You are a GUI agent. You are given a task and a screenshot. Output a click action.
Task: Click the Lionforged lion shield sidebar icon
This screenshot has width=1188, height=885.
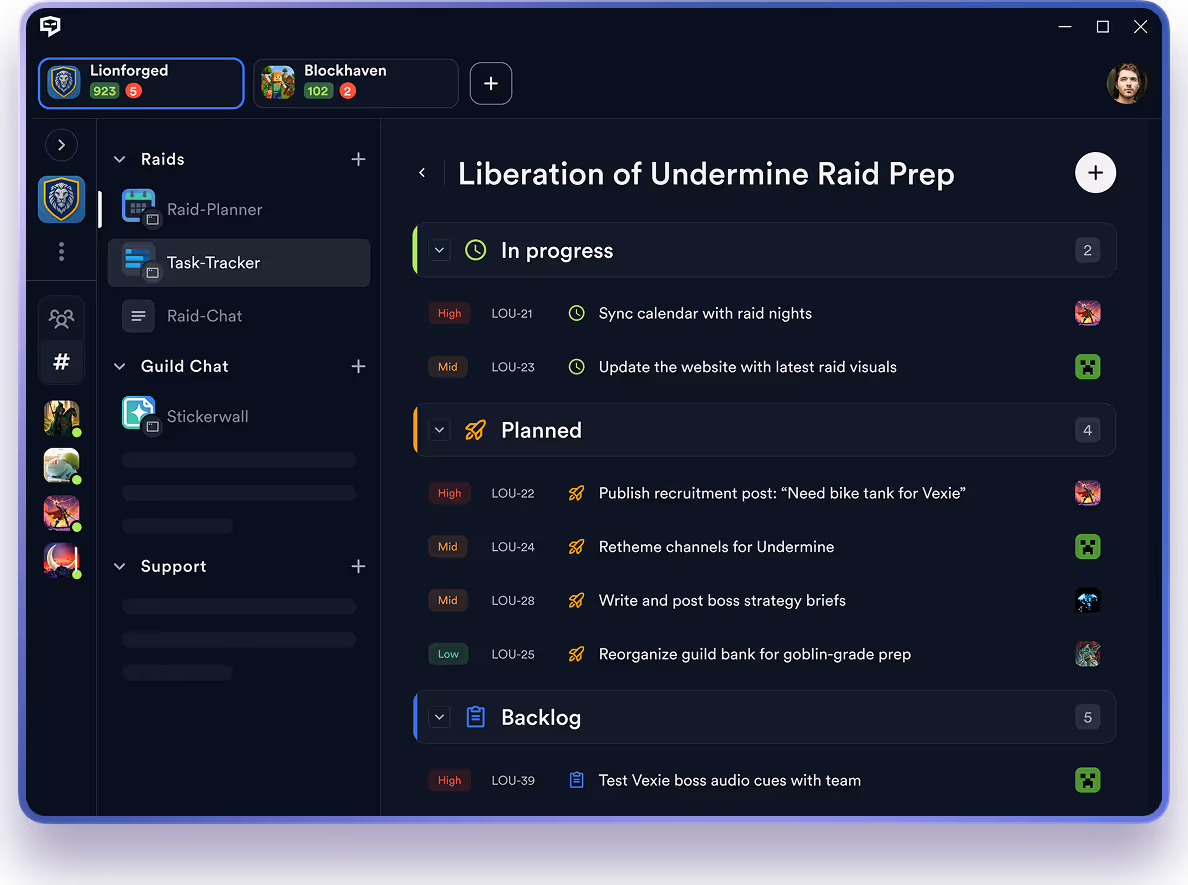[61, 200]
